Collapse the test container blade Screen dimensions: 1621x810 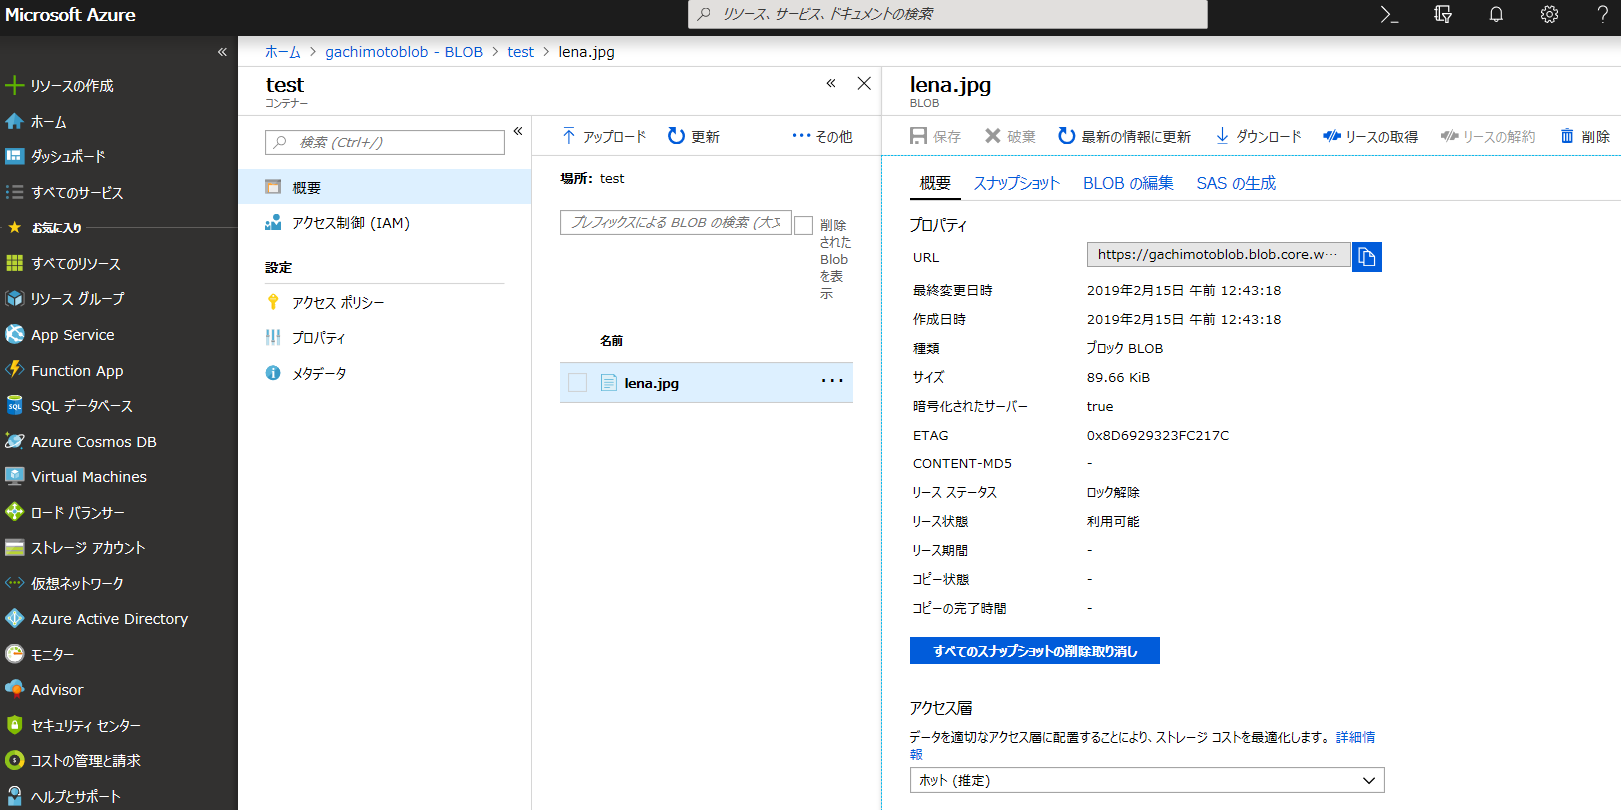coord(830,83)
